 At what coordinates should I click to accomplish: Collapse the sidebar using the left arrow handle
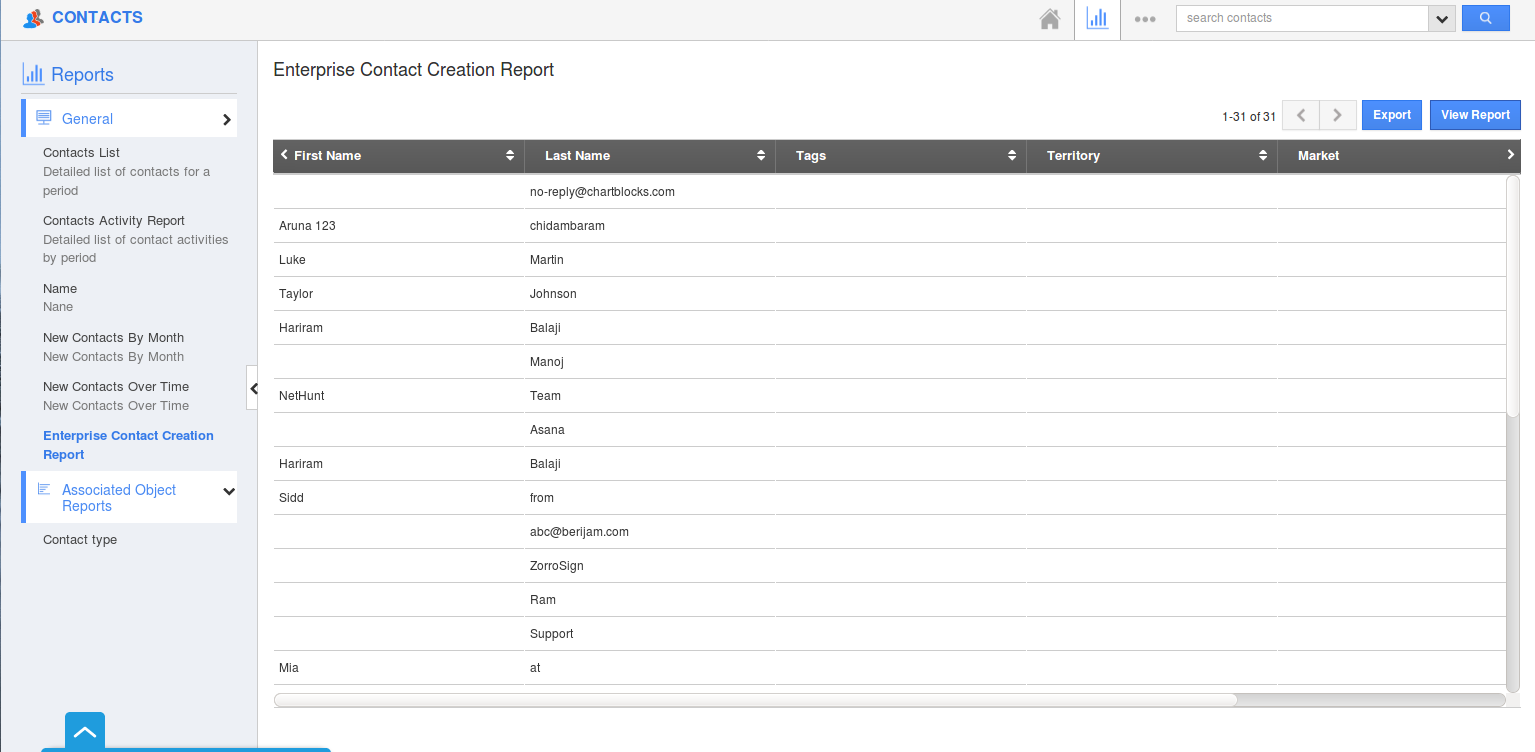[253, 388]
